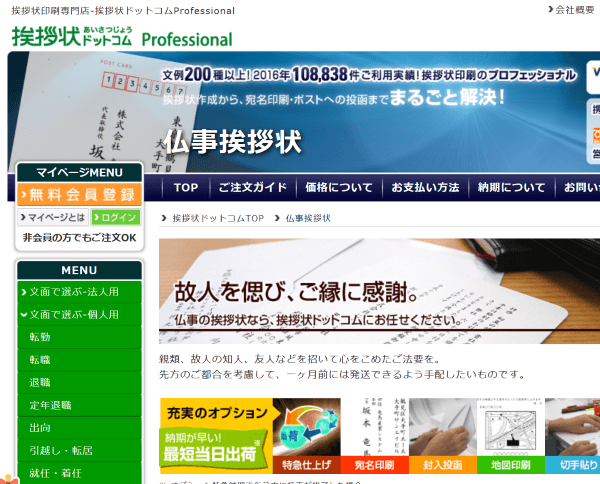Image resolution: width=600 pixels, height=484 pixels.
Task: Click the 故人を偲び、ご縁に感謝 hero image
Action: 379,291
